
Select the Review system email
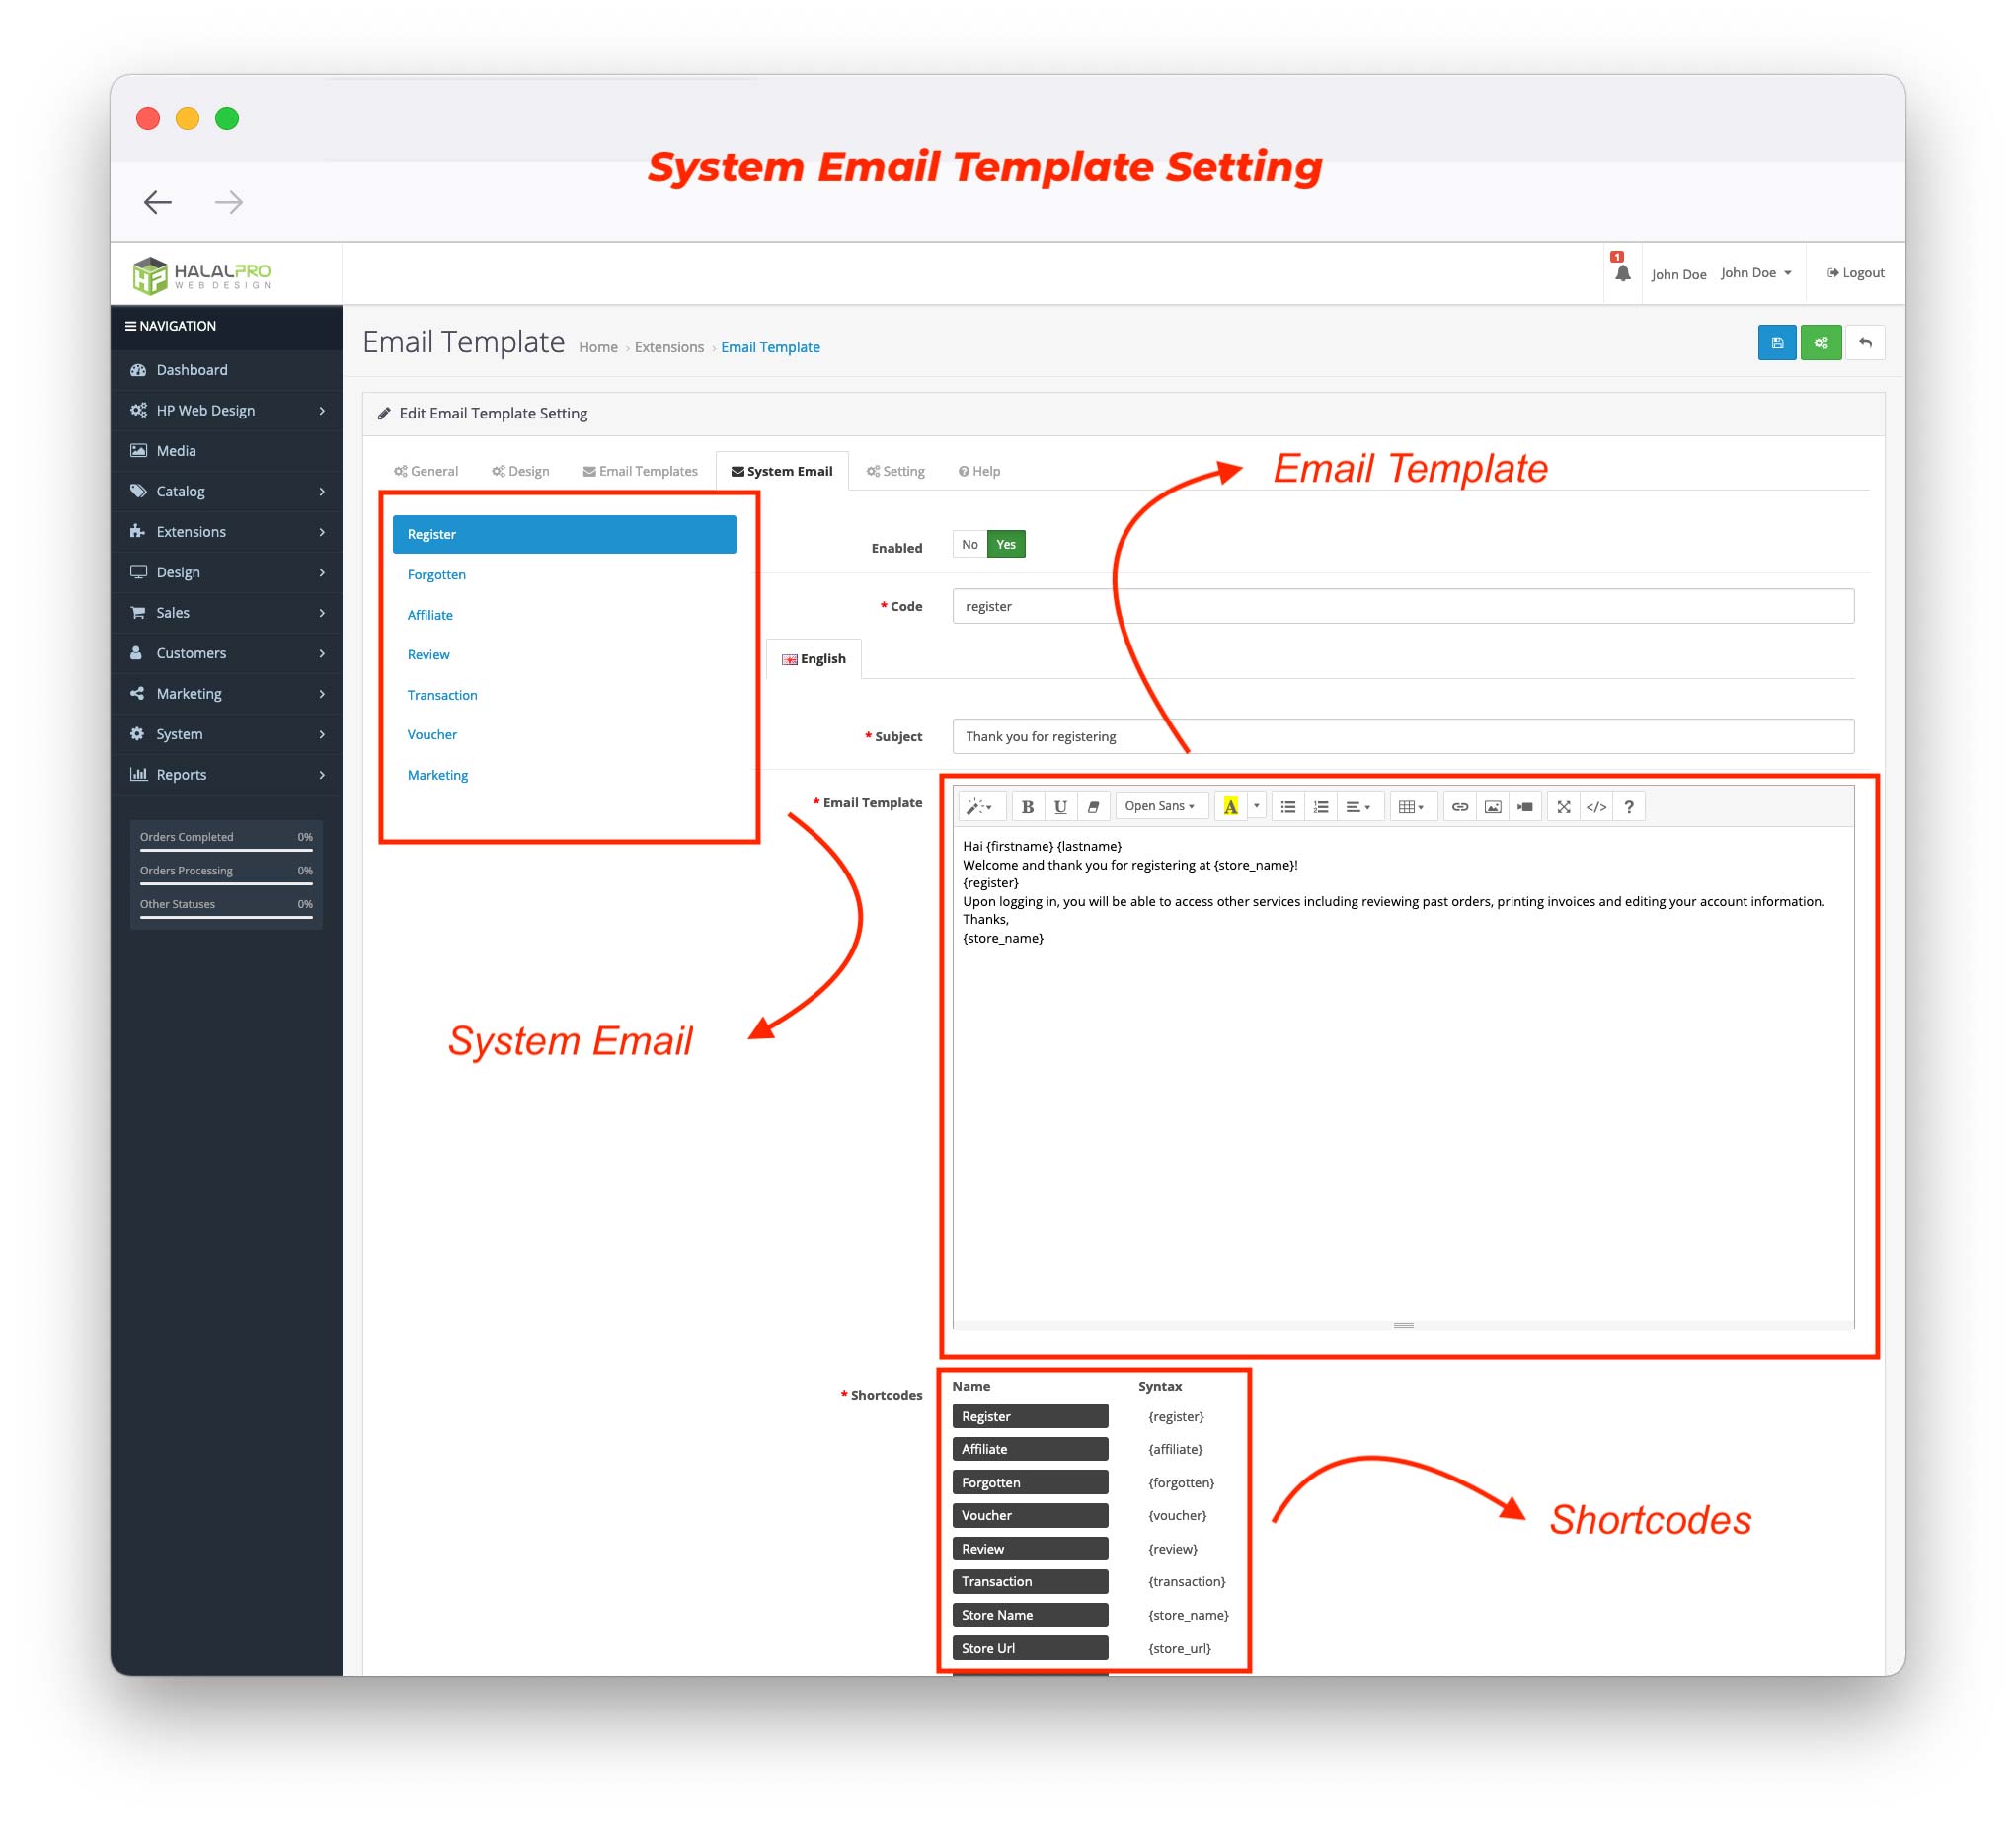[x=564, y=655]
